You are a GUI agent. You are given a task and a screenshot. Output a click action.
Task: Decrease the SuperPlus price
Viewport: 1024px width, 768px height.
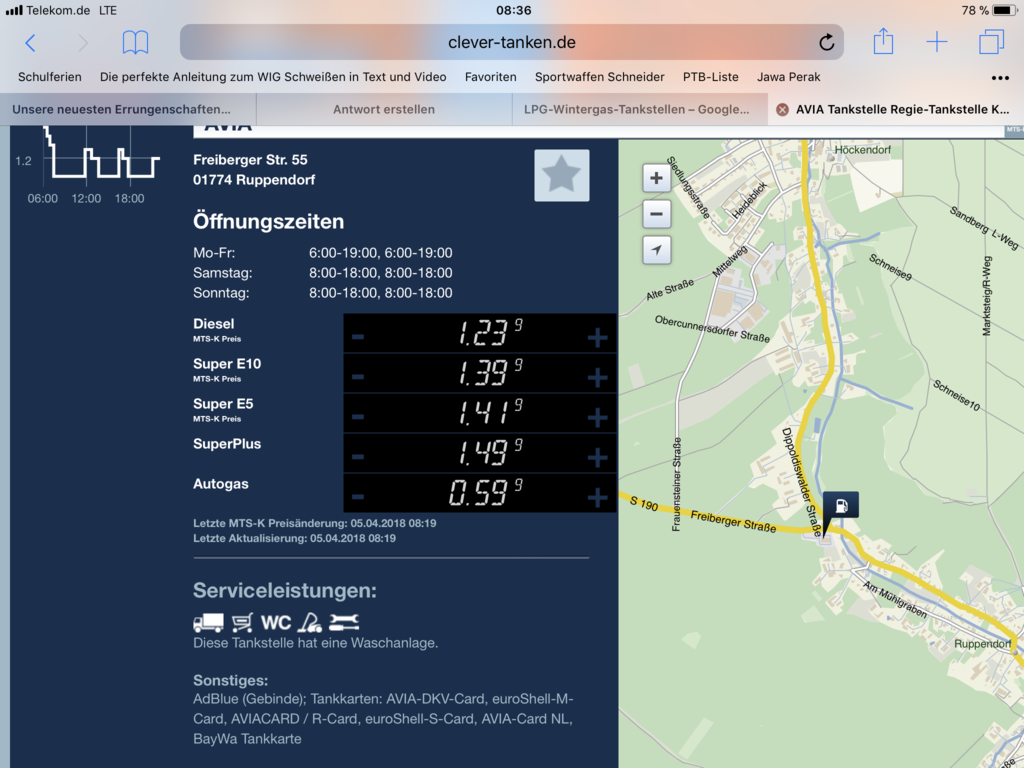(358, 456)
